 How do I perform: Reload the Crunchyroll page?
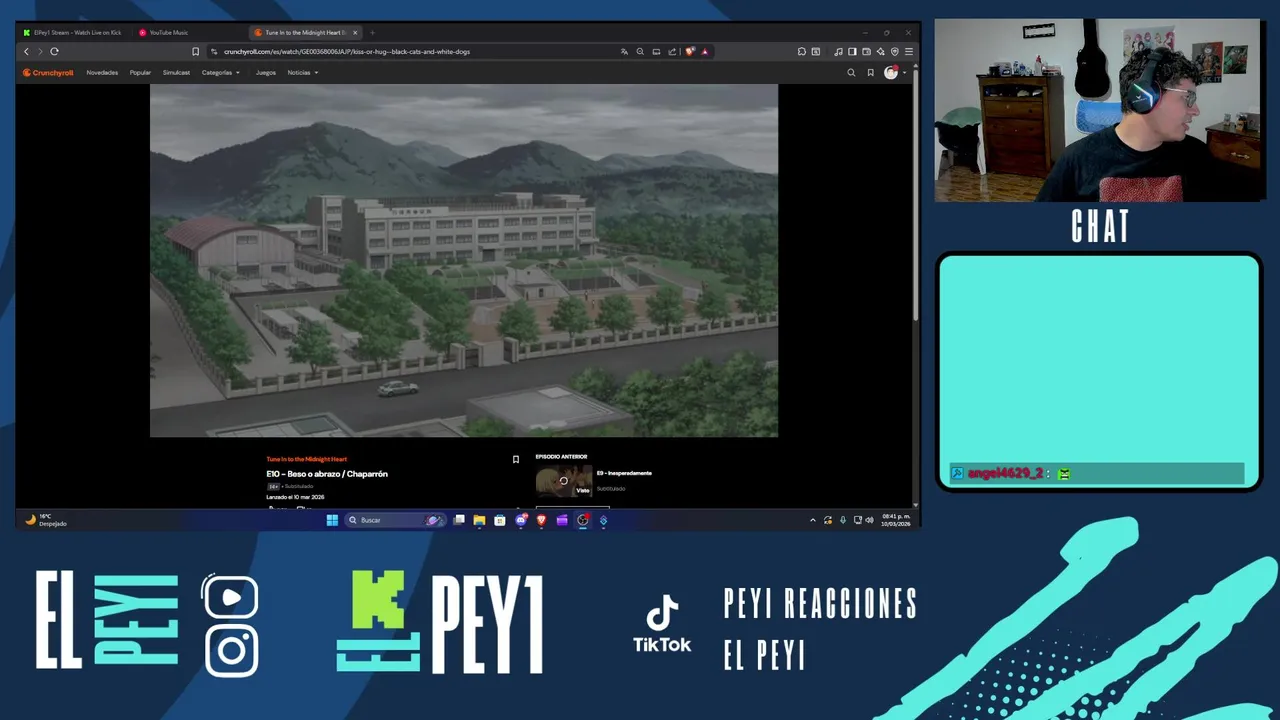pyautogui.click(x=54, y=51)
